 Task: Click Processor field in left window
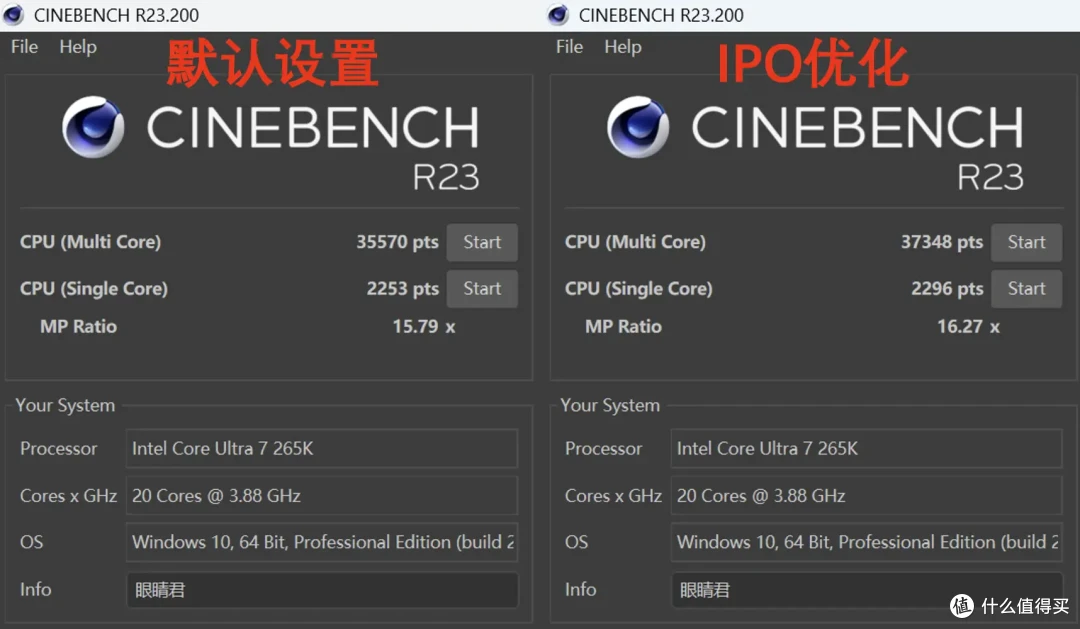[322, 448]
